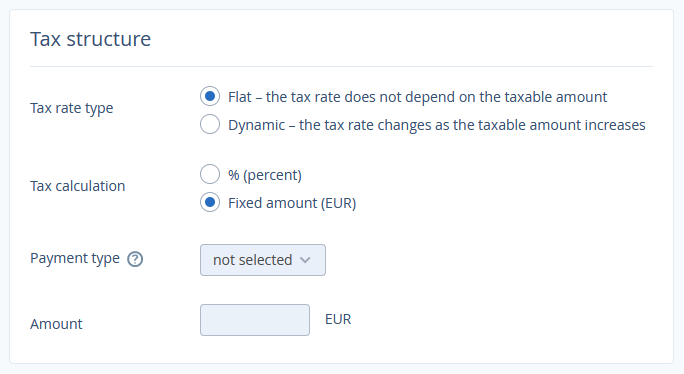Click the help icon beside Payment type
684x374 pixels.
(135, 259)
